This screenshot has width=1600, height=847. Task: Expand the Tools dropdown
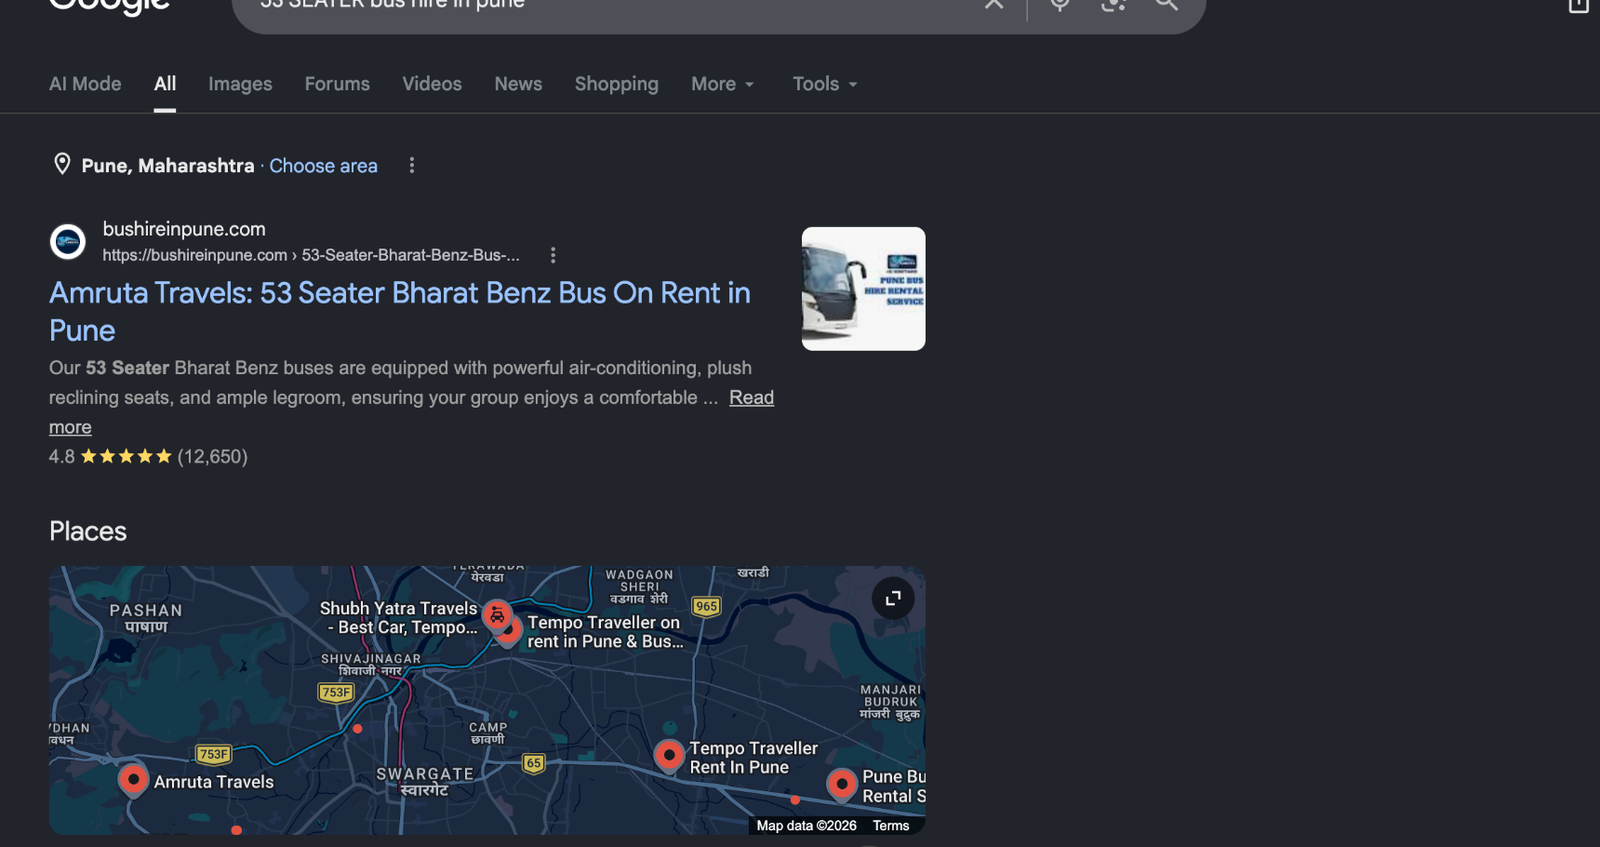pos(825,84)
